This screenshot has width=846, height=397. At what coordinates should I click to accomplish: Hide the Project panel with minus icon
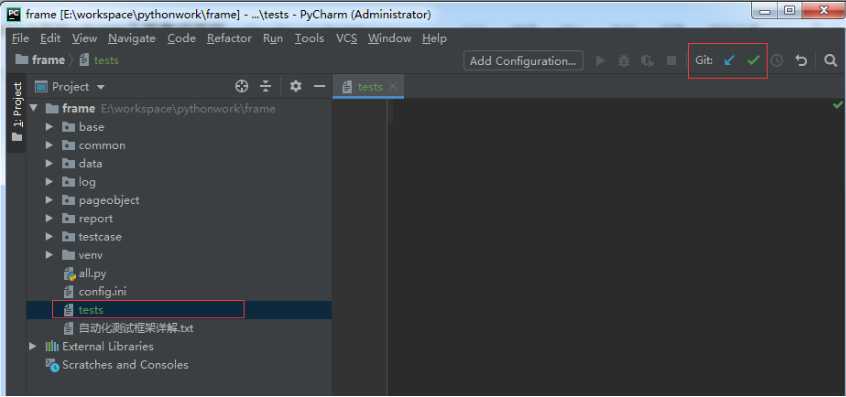[319, 86]
